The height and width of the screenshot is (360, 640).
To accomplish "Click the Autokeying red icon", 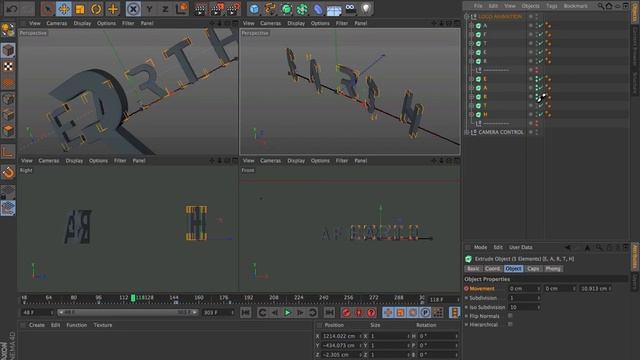I will click(359, 313).
